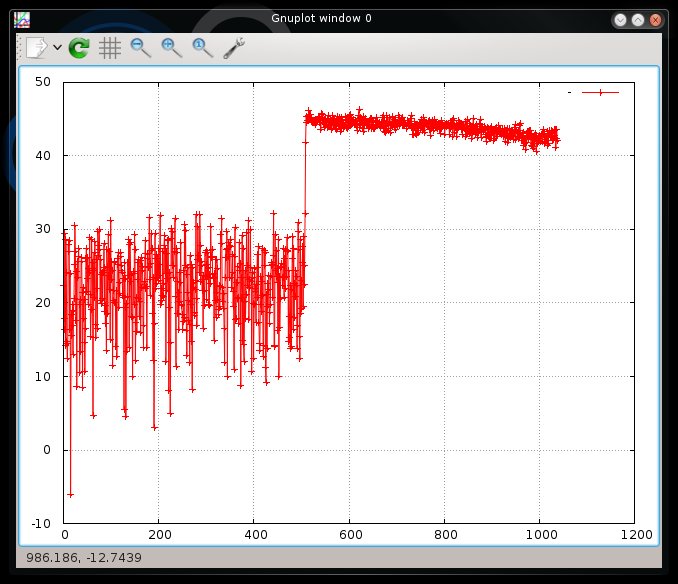Open the export/copy document icon
The width and height of the screenshot is (678, 584).
click(36, 47)
